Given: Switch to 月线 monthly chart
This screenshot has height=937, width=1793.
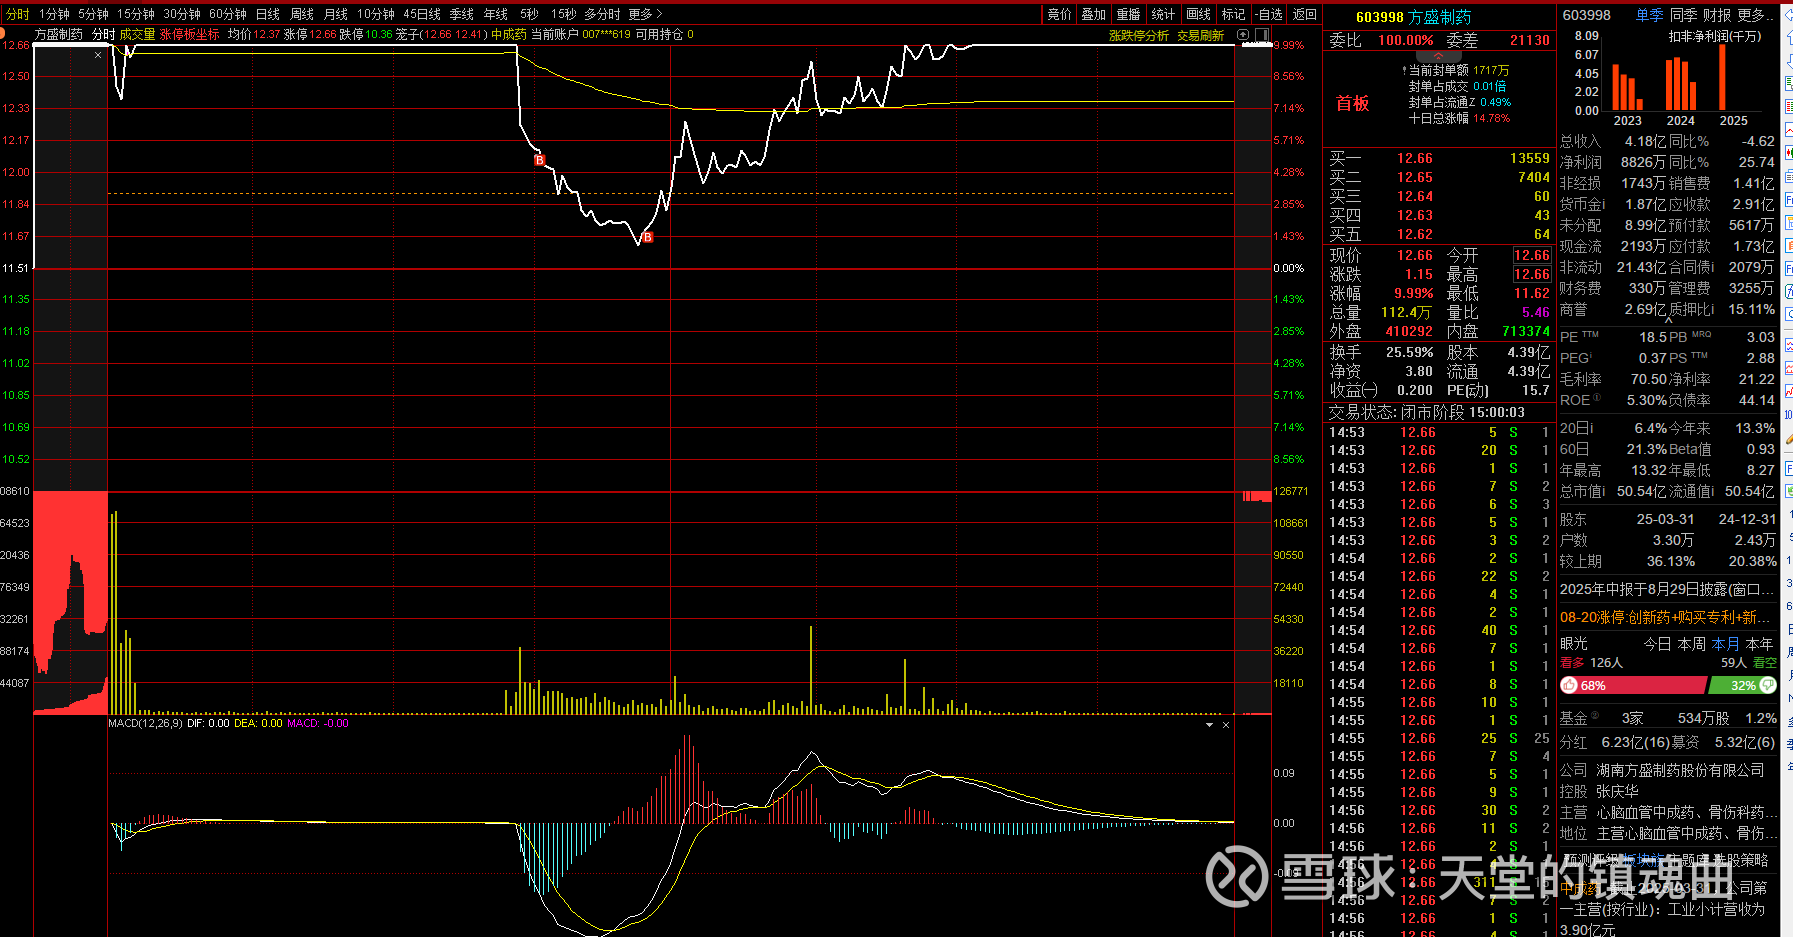Looking at the screenshot, I should 336,14.
